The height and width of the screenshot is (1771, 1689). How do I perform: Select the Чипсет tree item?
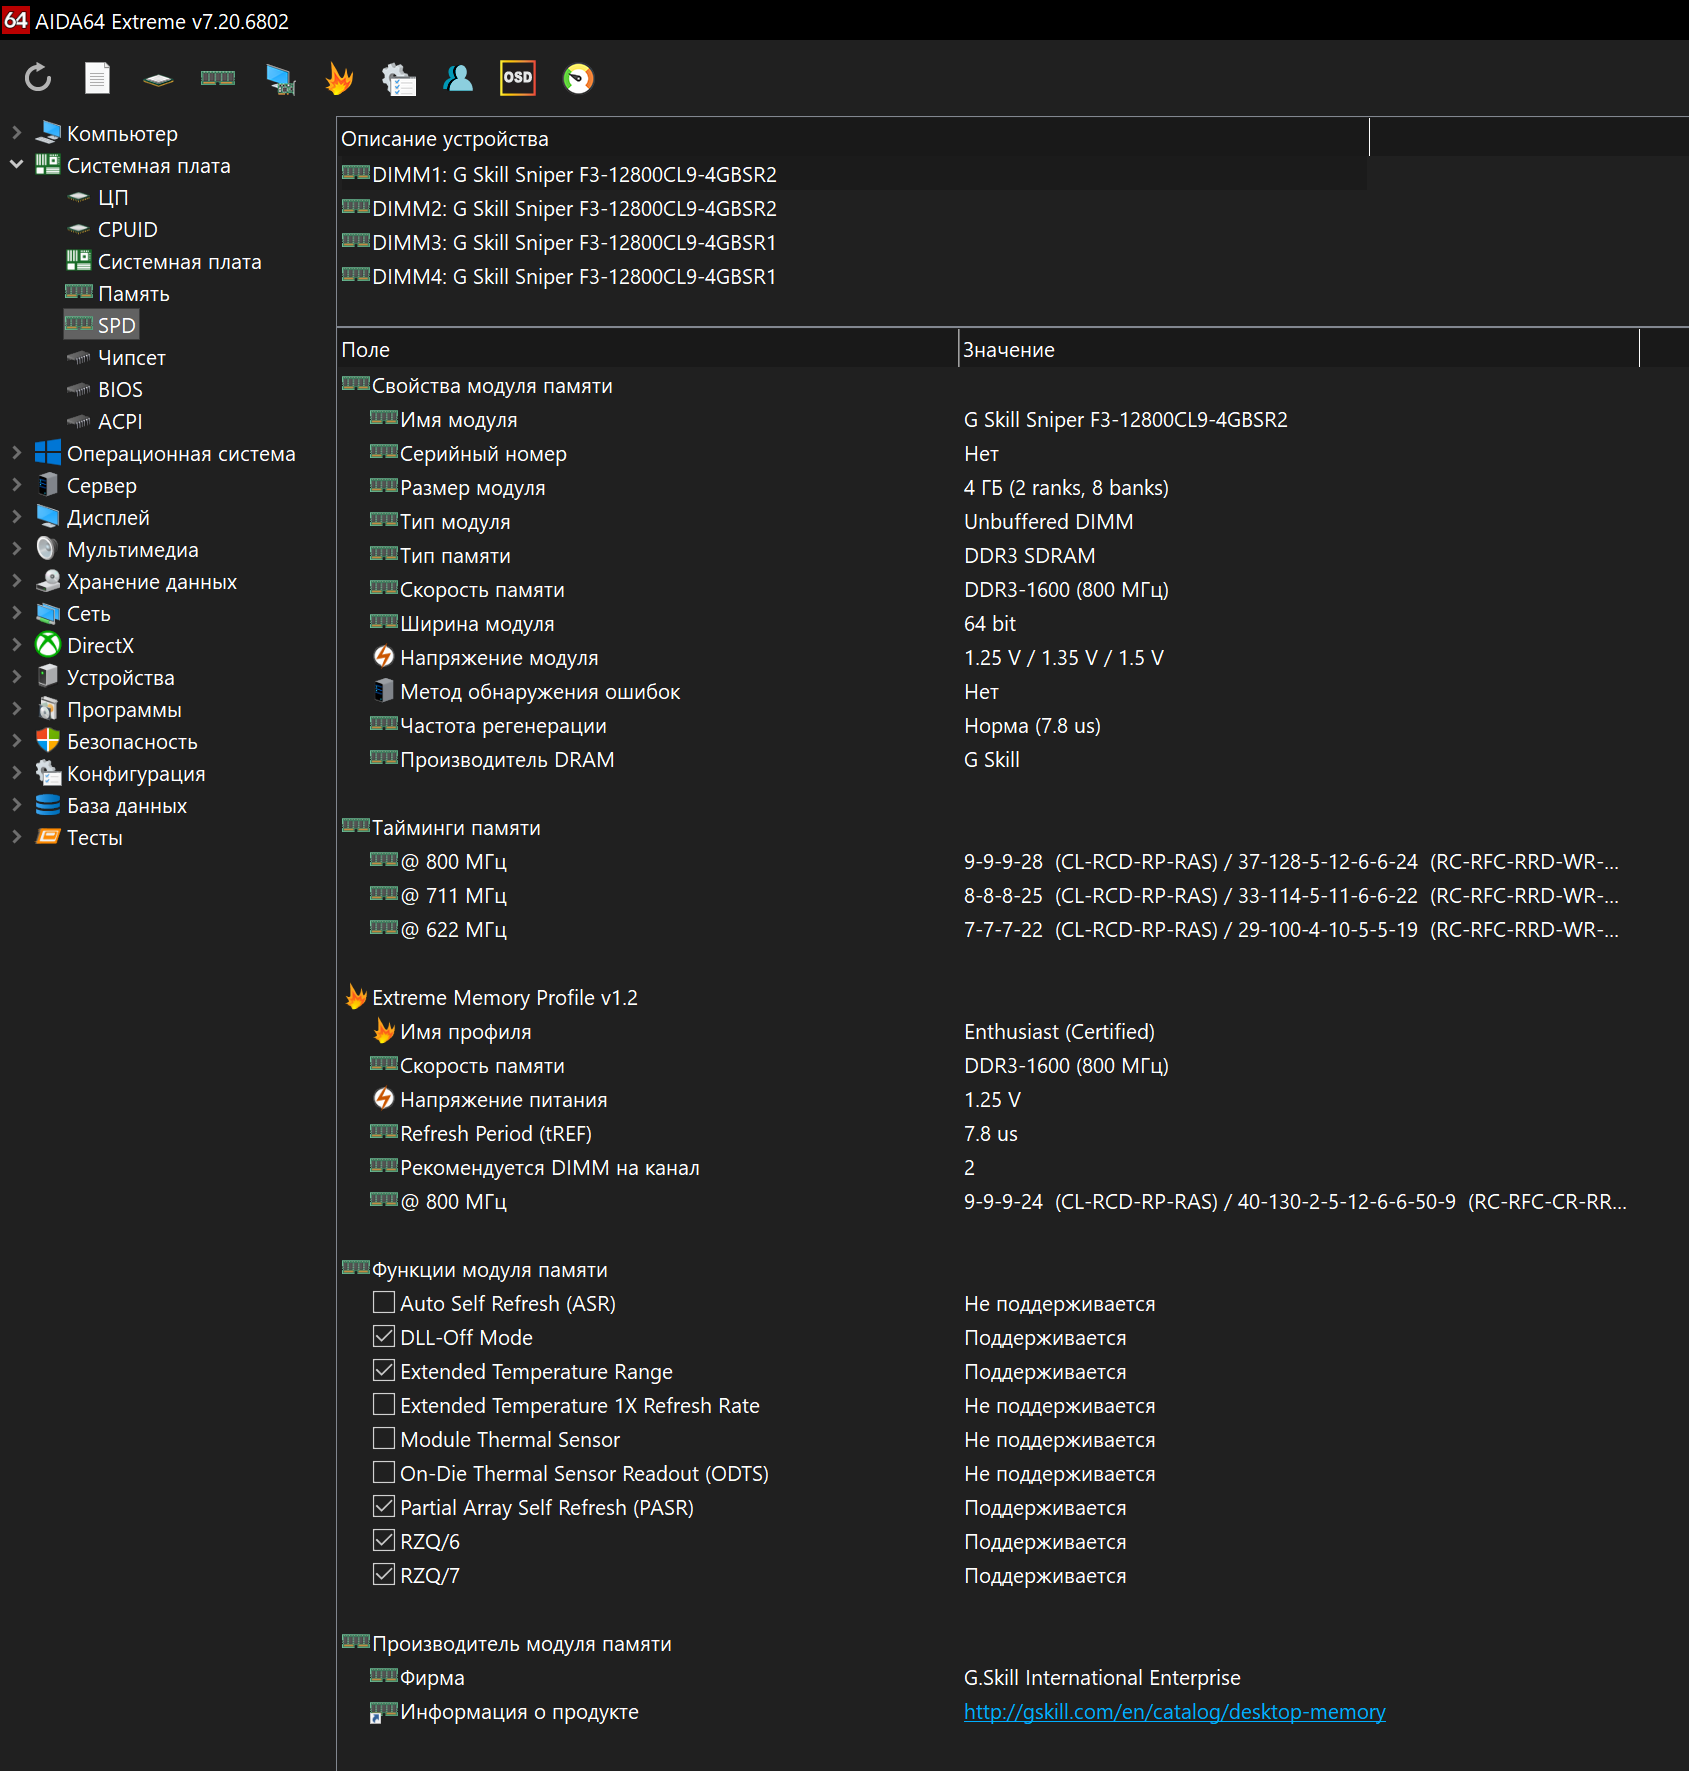pyautogui.click(x=132, y=357)
